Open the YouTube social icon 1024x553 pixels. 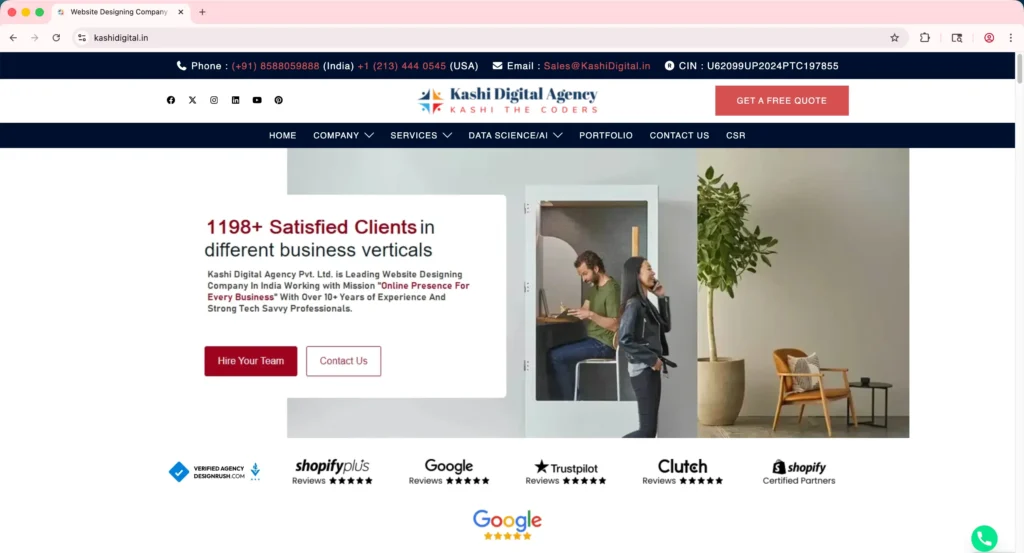click(x=257, y=100)
